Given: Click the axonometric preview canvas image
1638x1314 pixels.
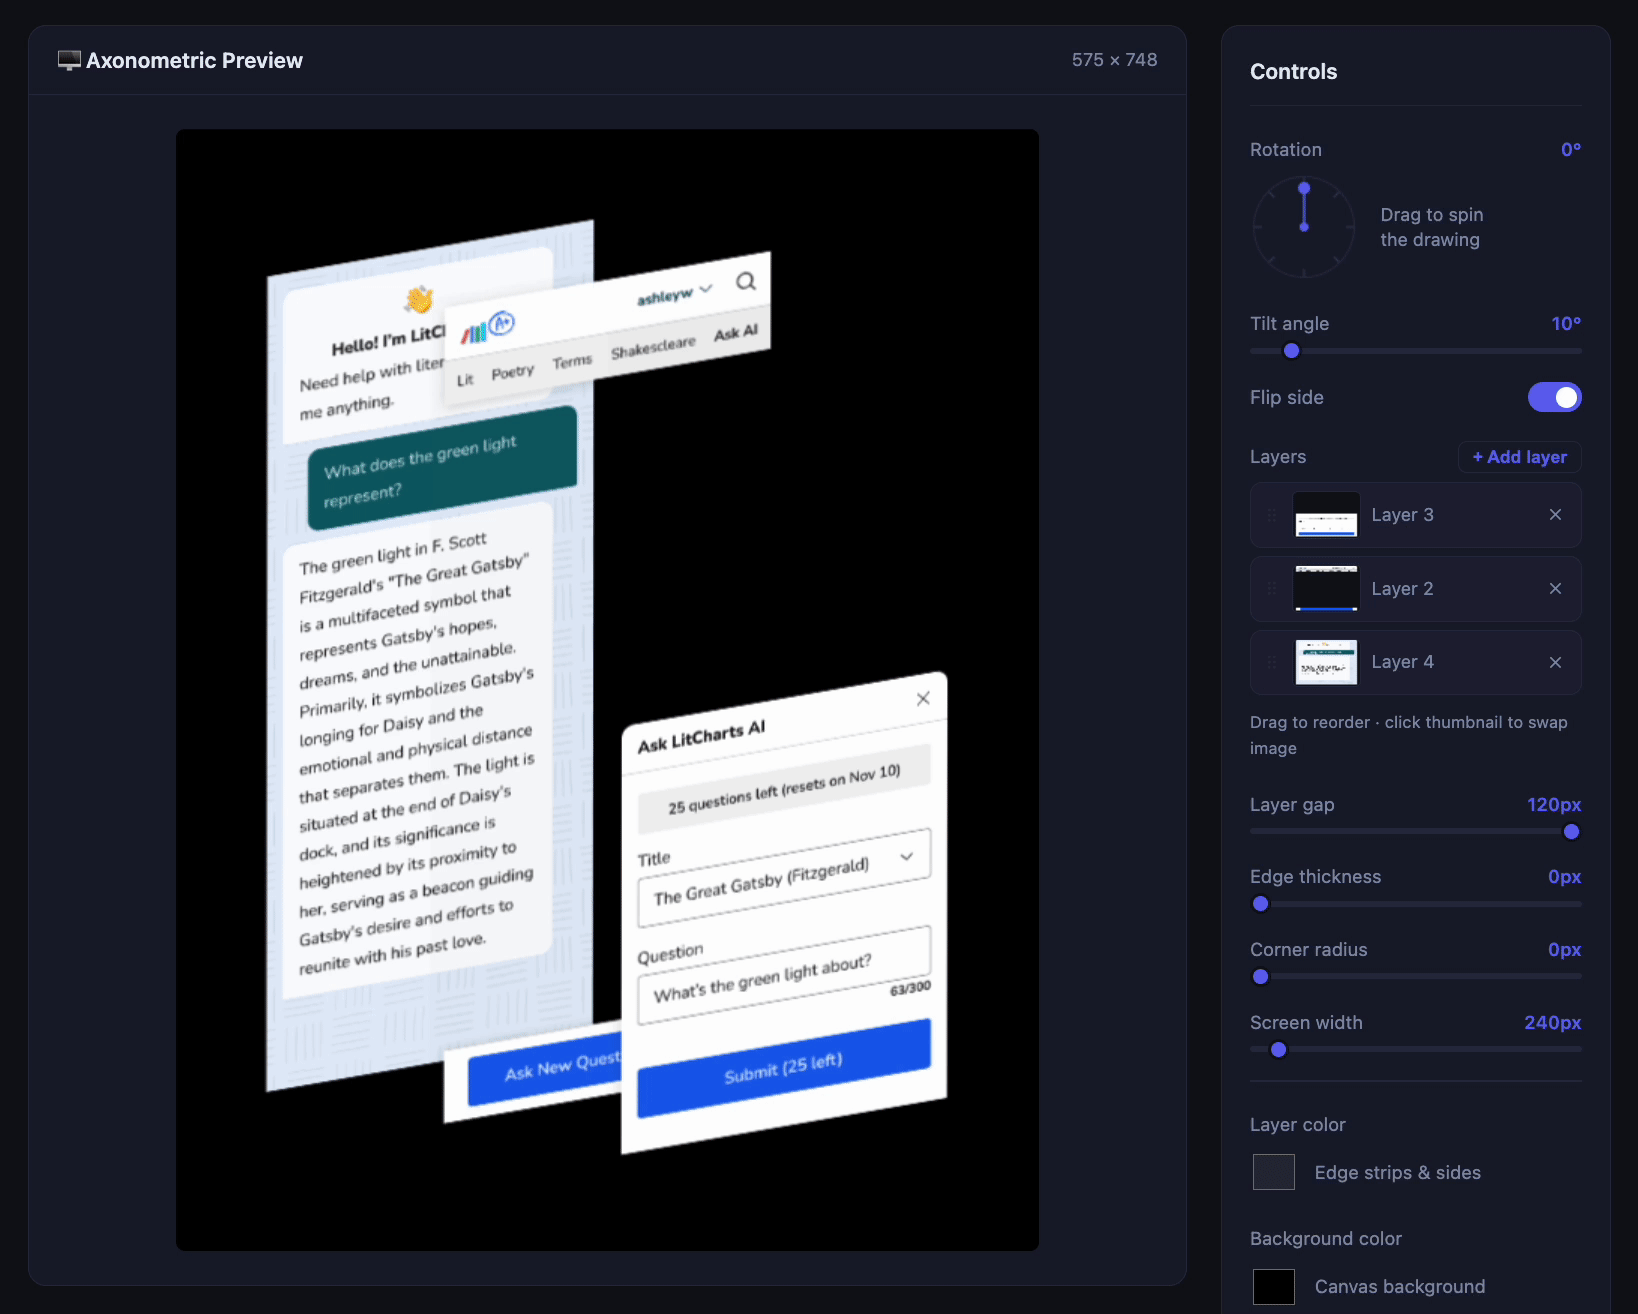Looking at the screenshot, I should pos(607,690).
